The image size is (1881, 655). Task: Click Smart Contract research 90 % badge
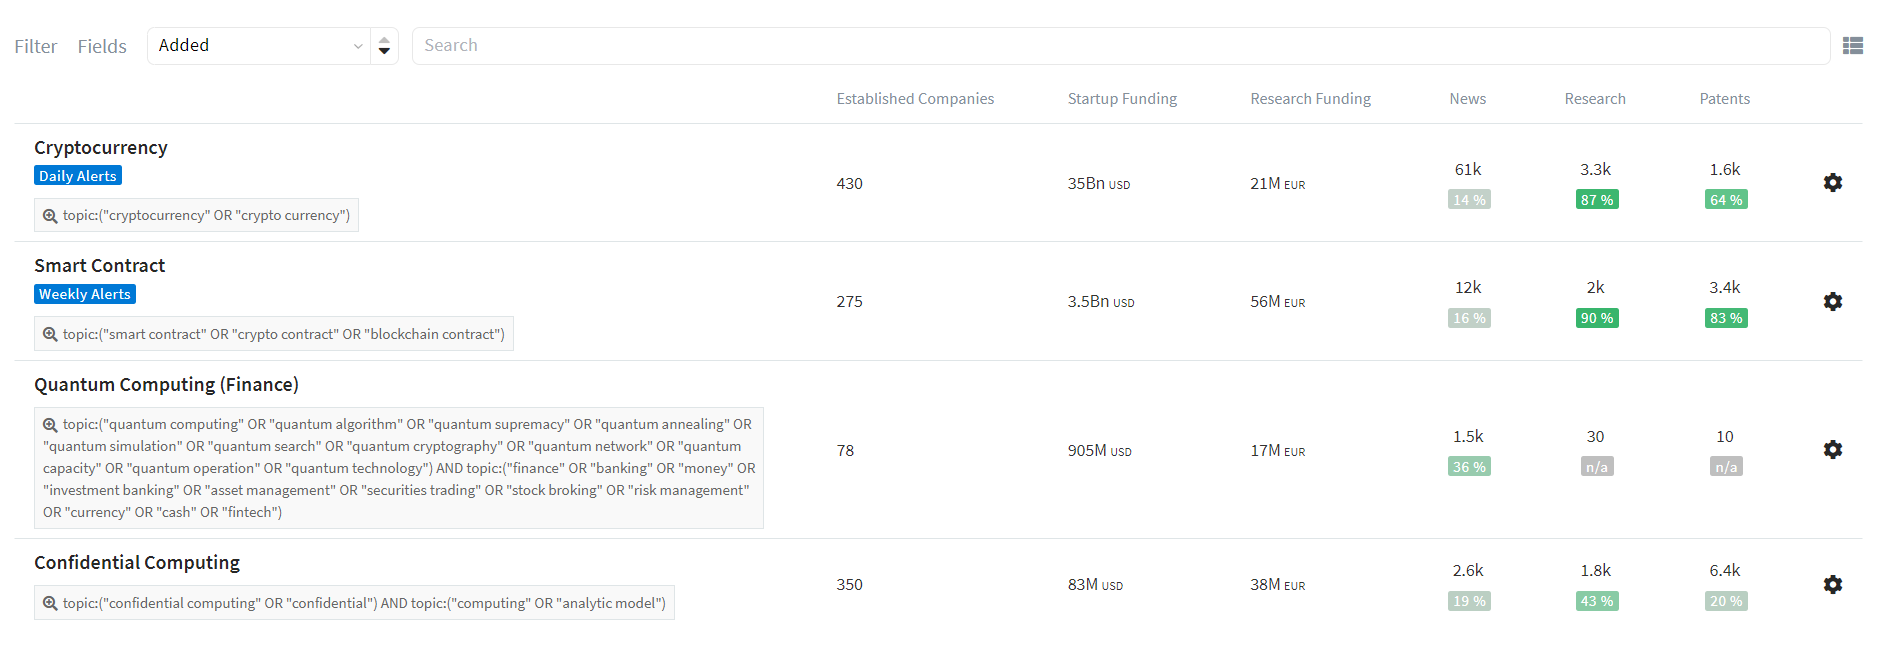click(x=1597, y=318)
